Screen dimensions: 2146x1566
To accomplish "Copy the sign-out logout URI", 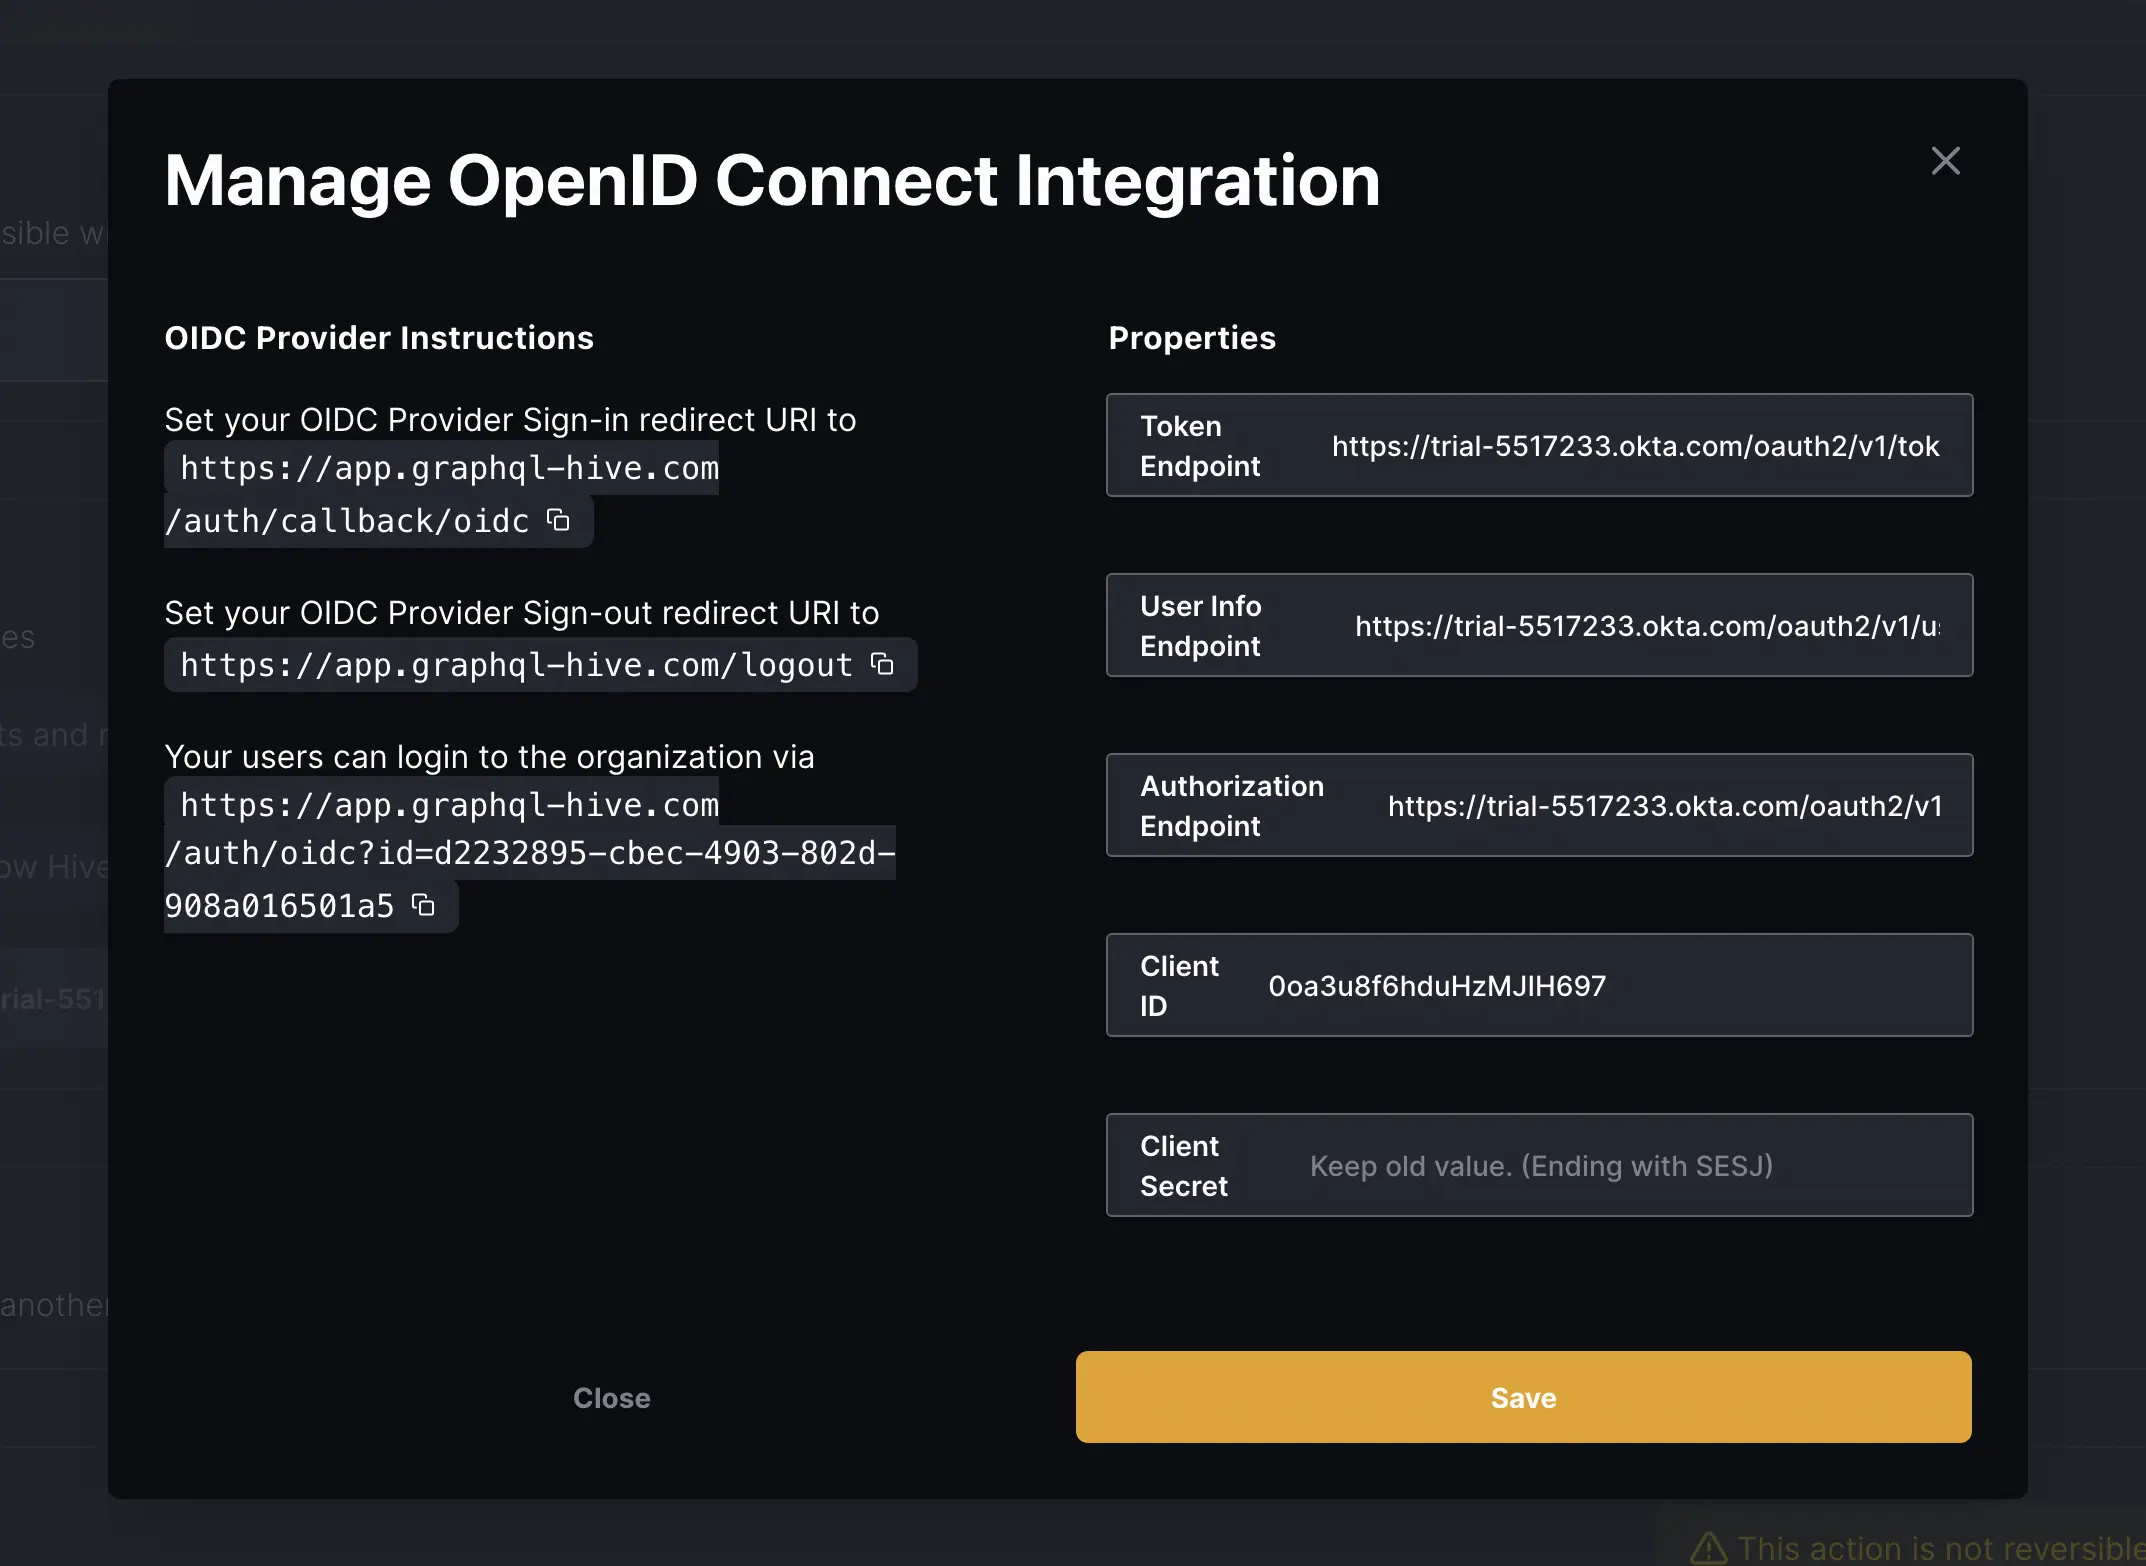I will click(x=882, y=664).
